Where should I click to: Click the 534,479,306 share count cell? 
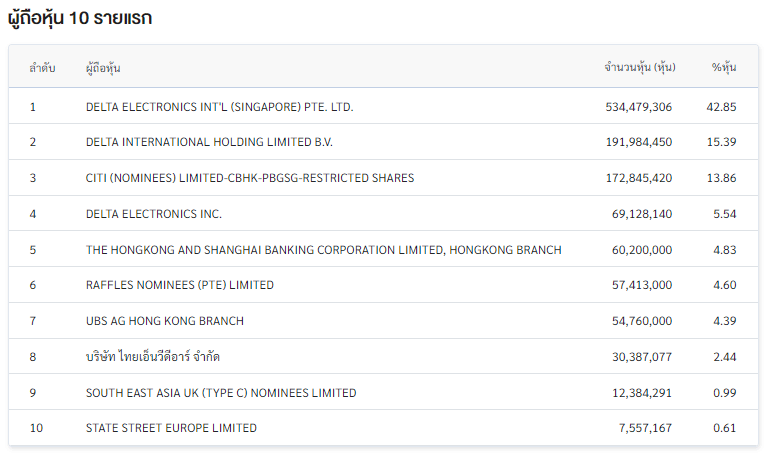tap(638, 106)
